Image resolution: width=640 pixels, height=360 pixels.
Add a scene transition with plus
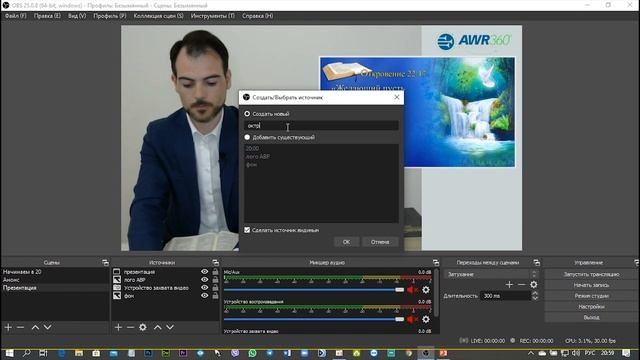(509, 284)
